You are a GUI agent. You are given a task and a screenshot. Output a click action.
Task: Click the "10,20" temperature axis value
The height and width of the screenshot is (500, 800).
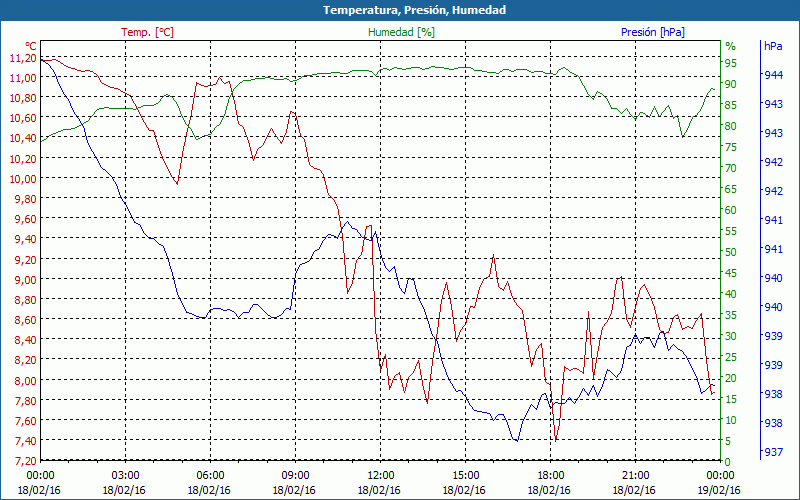tap(23, 159)
